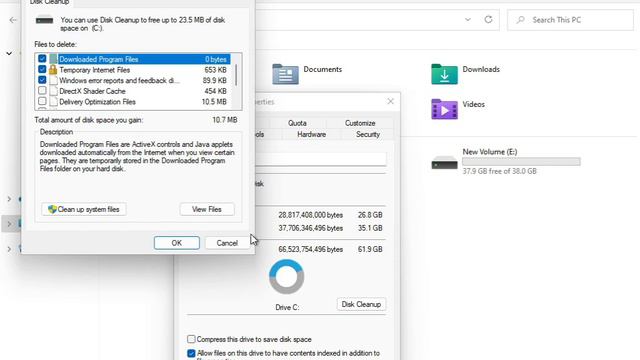
Task: Select the New Volume (E:) drive icon
Action: (444, 163)
